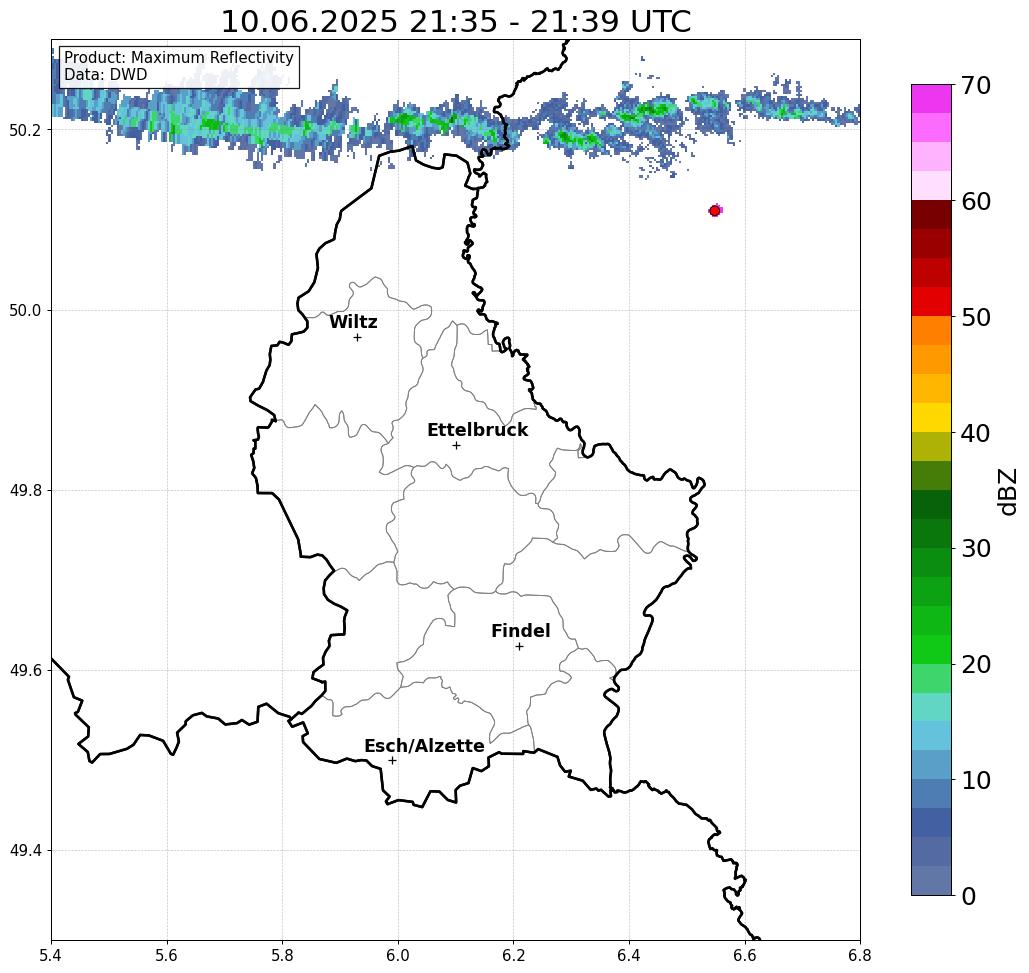Click the plus marker below Findel
The width and height of the screenshot is (1029, 973).
tap(519, 647)
